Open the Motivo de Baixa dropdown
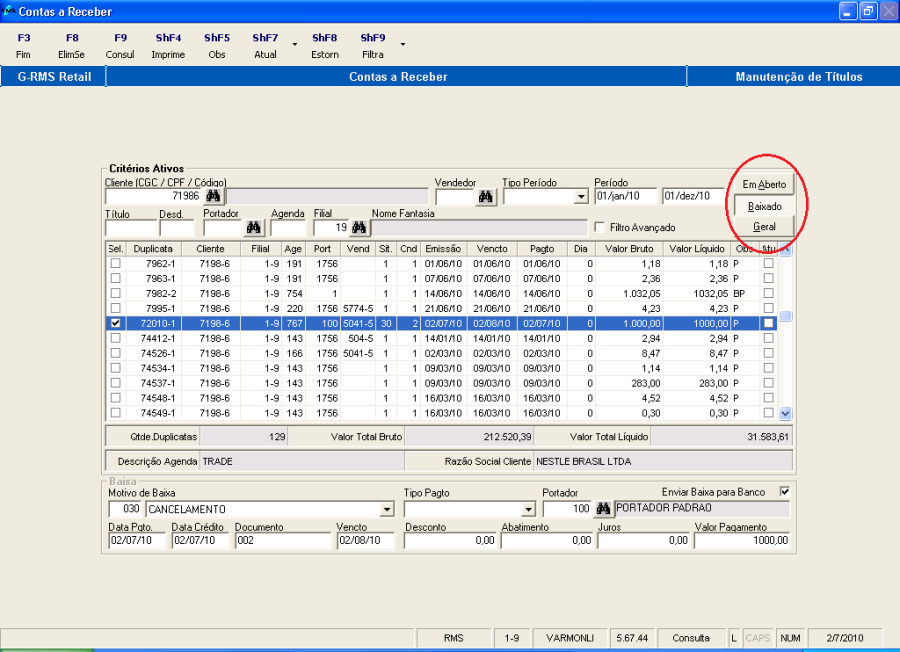The image size is (900, 652). [387, 509]
